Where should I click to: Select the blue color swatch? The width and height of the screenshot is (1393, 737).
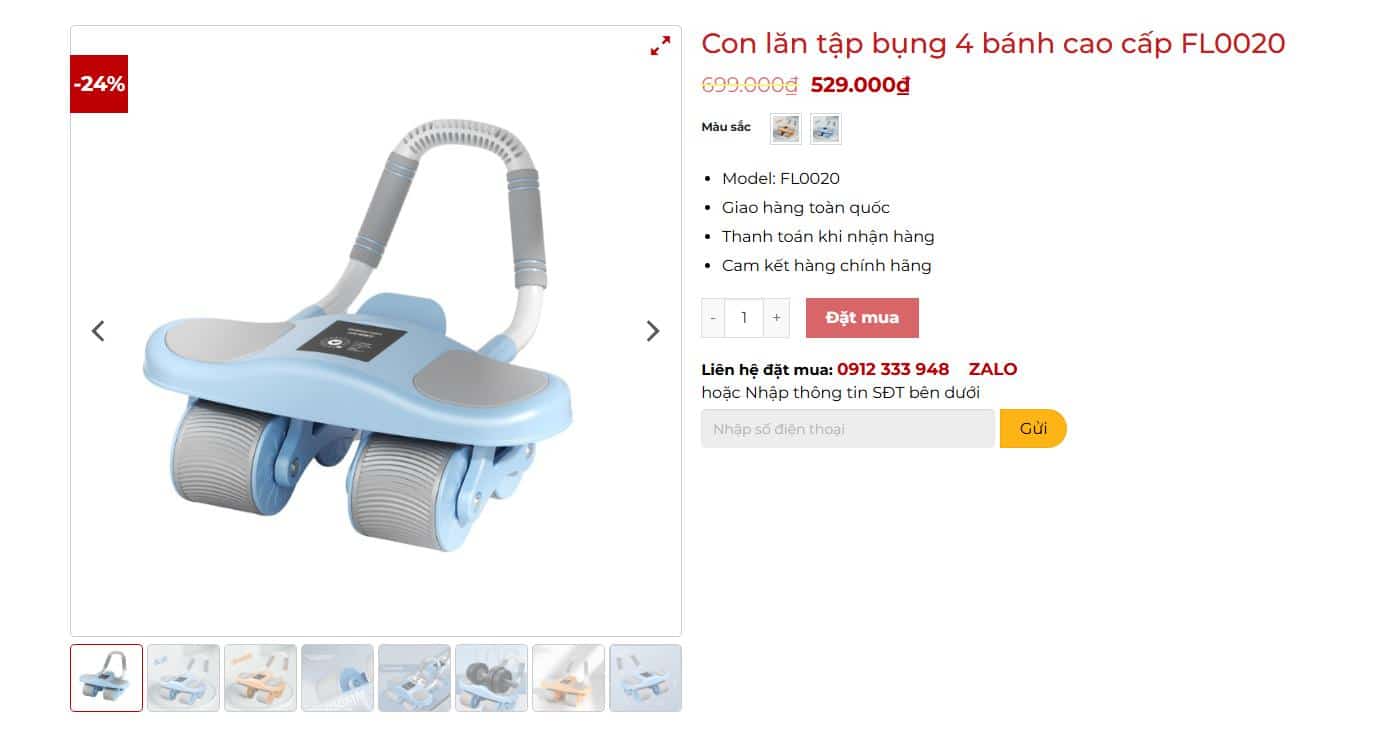(826, 129)
